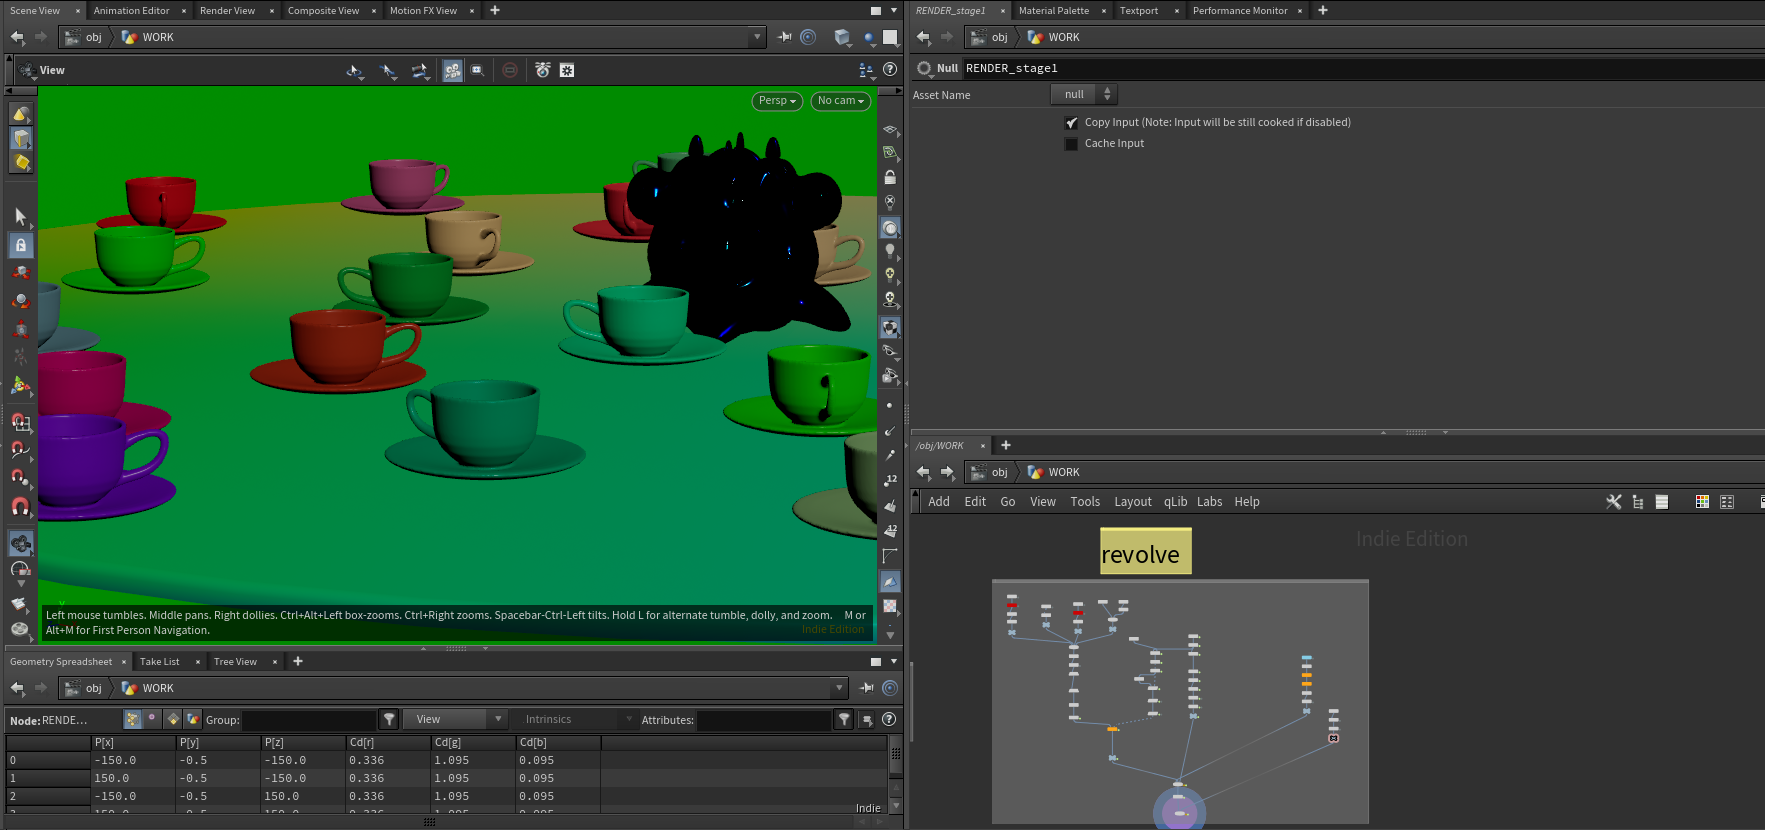The height and width of the screenshot is (830, 1765).
Task: Select the arrow Select tool in viewport toolbar
Action: click(x=21, y=216)
